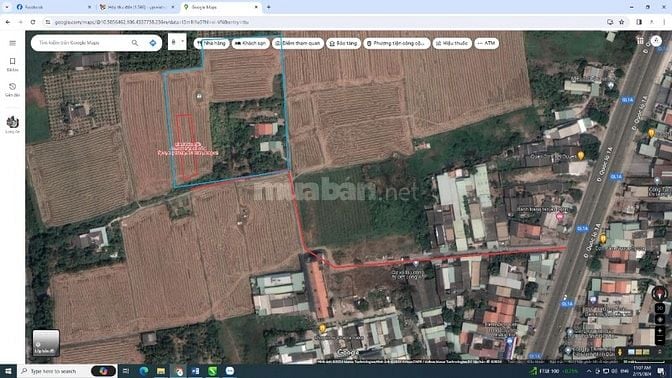This screenshot has height=378, width=672.
Task: Click the yellow Street View pegman
Action: (619, 352)
